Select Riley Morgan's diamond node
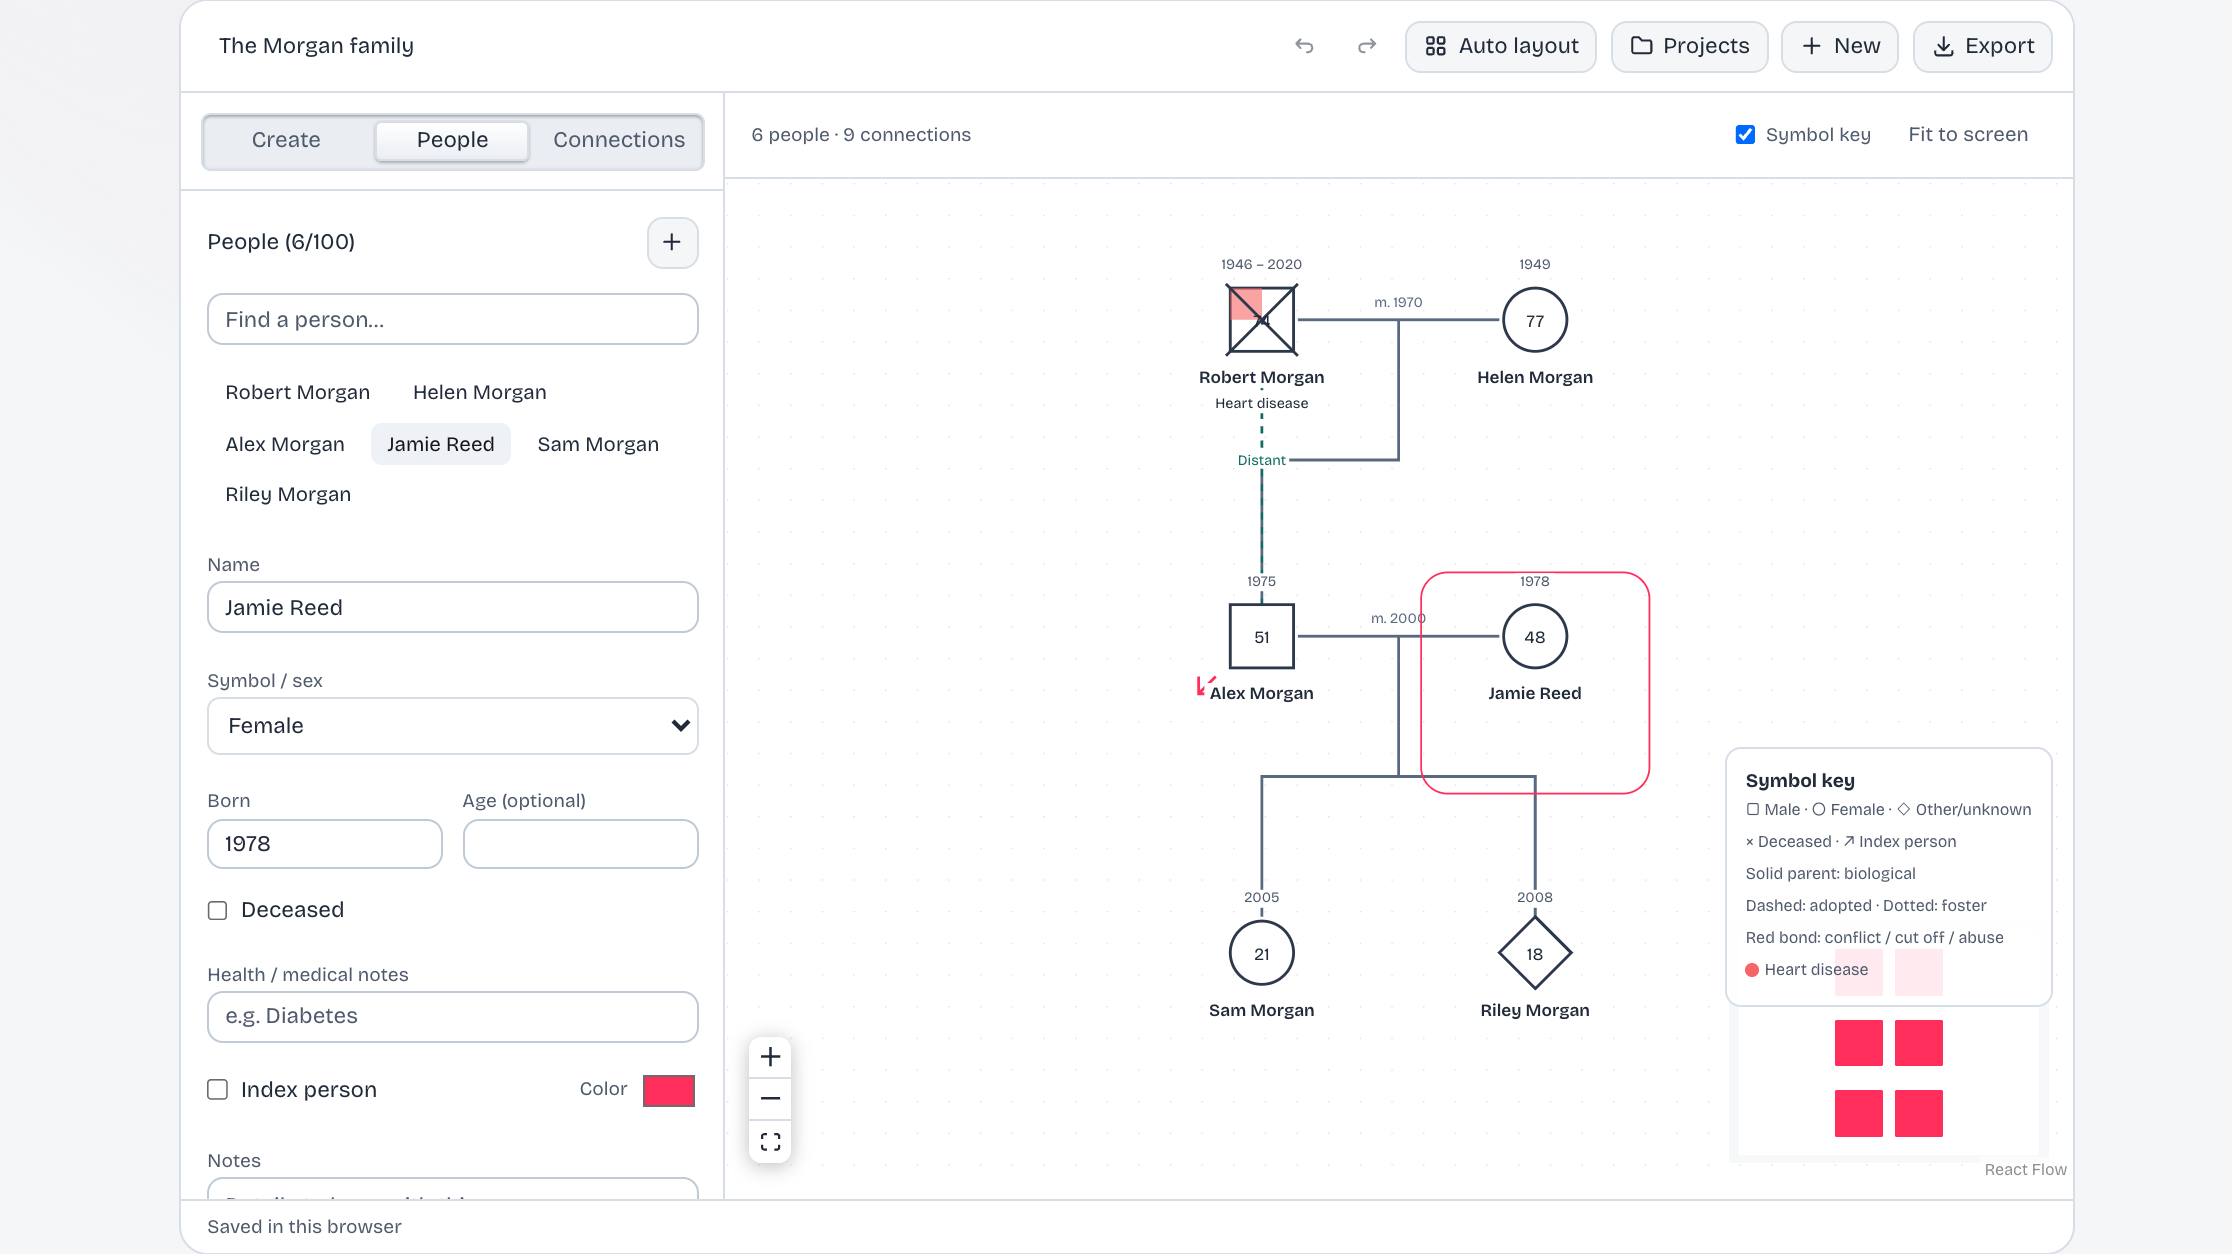This screenshot has height=1254, width=2232. tap(1535, 953)
